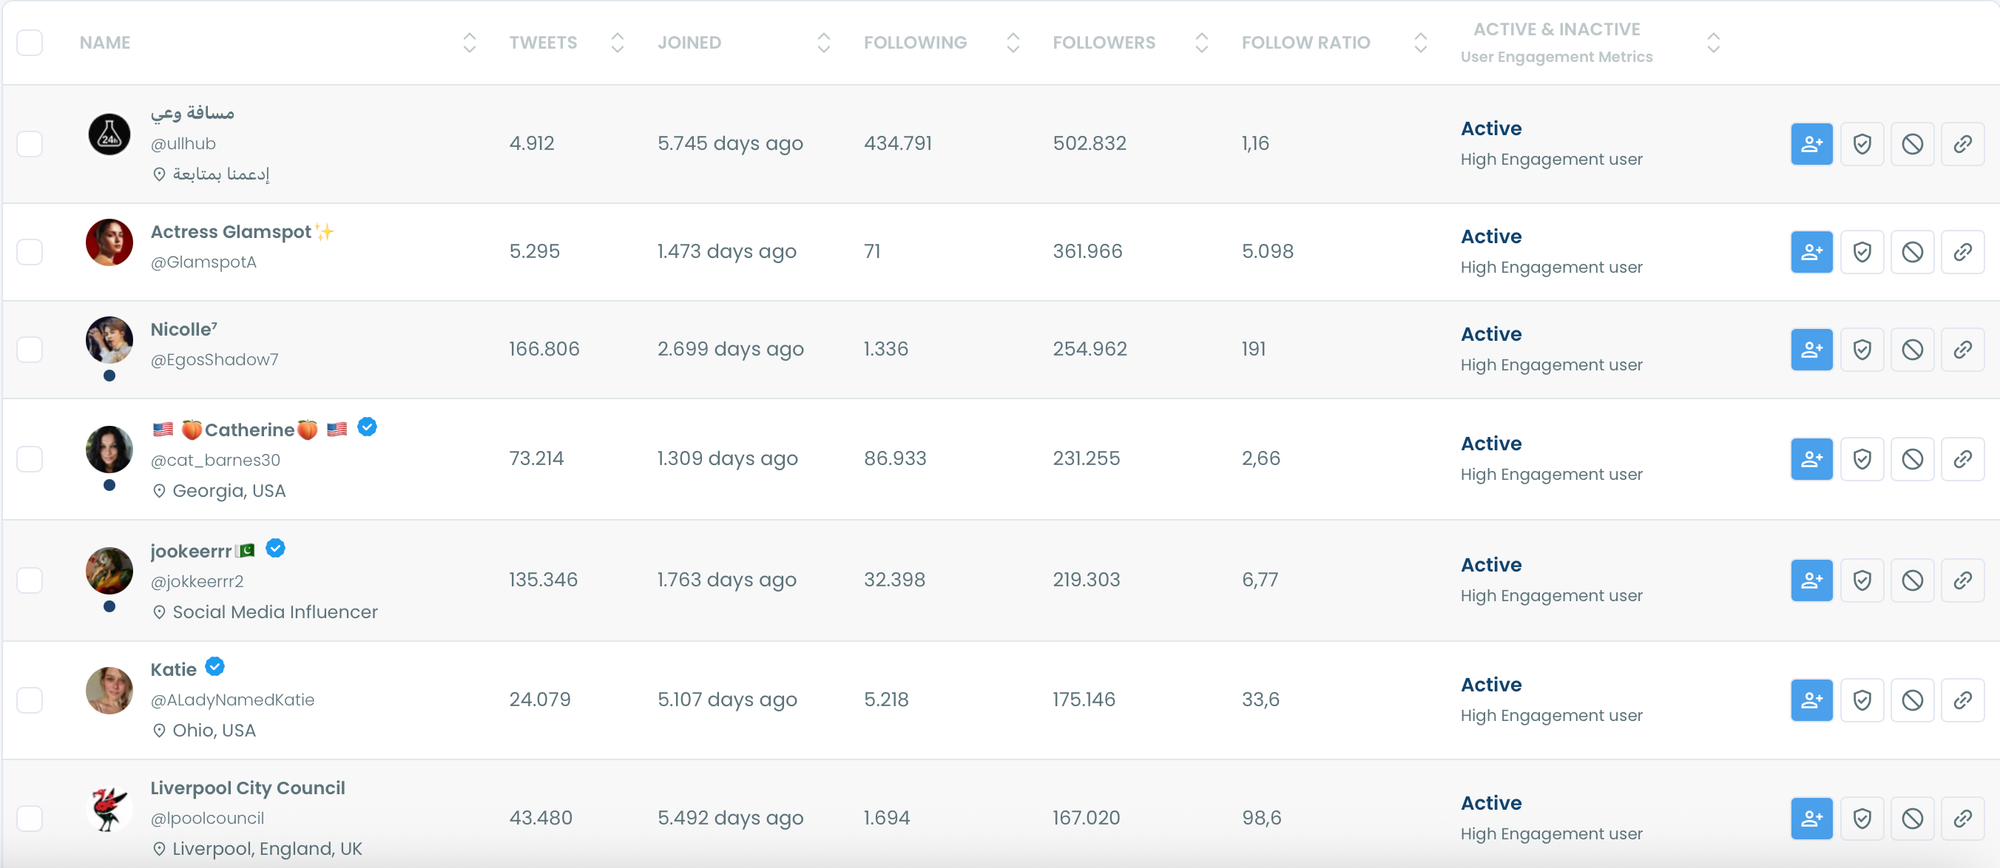Open link icon in Nicolle row

coord(1962,350)
